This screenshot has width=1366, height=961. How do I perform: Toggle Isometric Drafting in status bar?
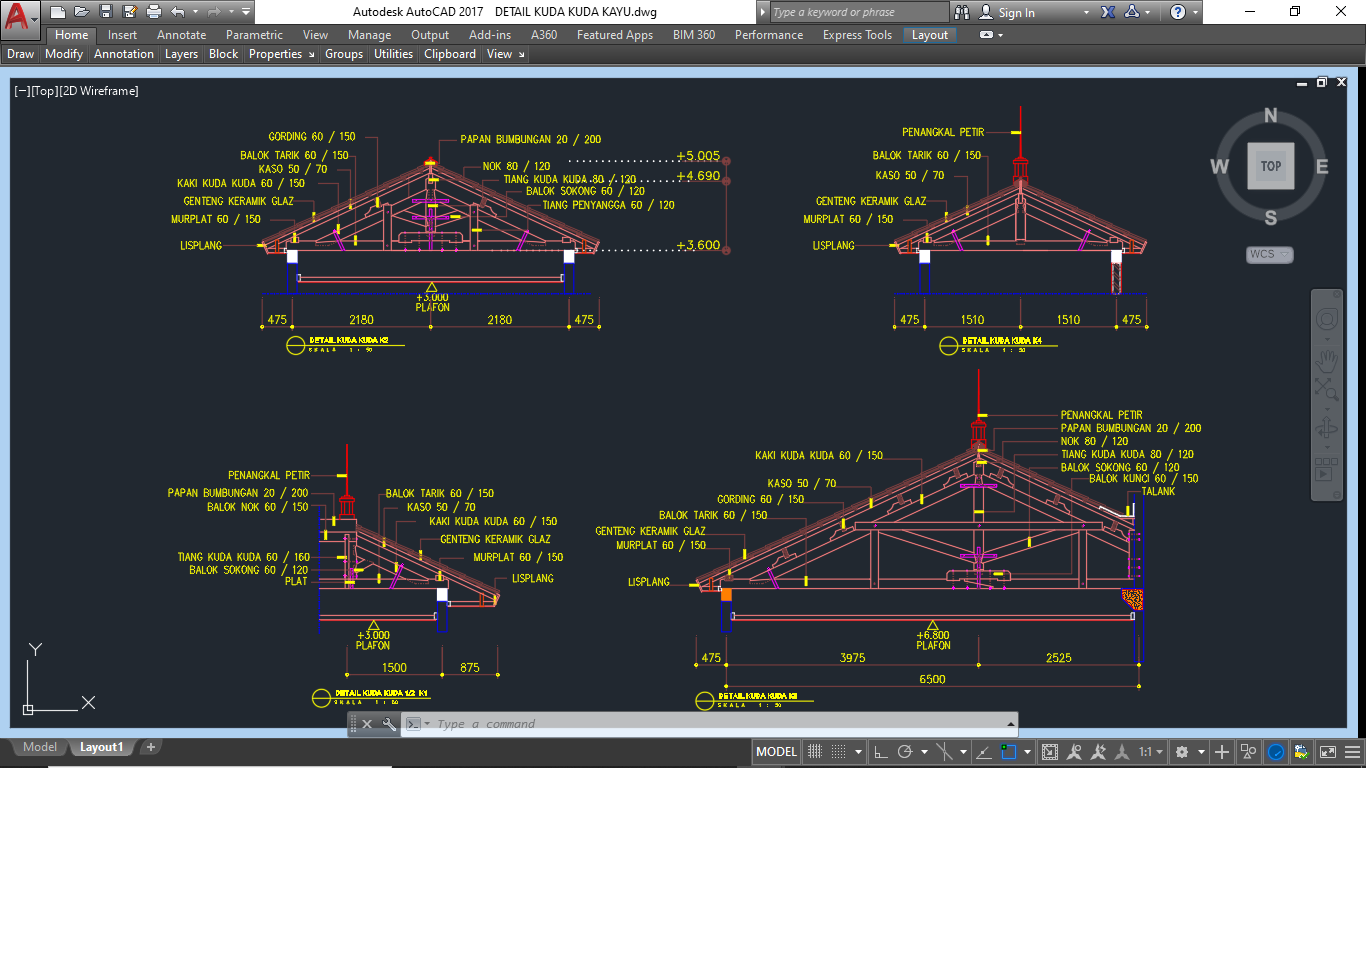pos(944,752)
